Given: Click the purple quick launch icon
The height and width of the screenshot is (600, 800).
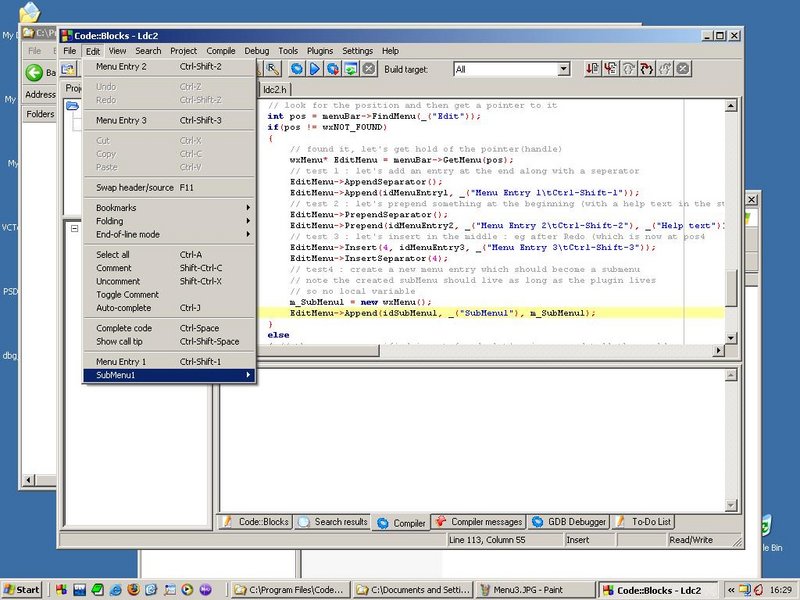Looking at the screenshot, I should [206, 590].
